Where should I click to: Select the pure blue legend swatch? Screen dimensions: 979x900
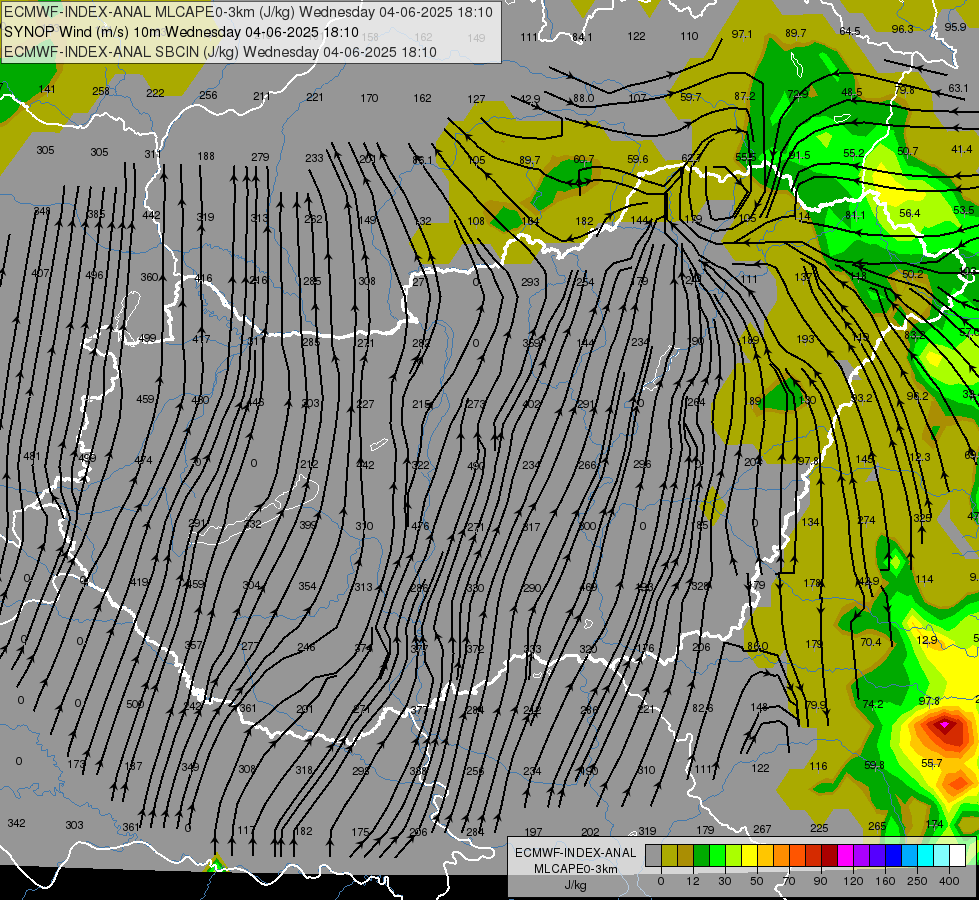[893, 855]
